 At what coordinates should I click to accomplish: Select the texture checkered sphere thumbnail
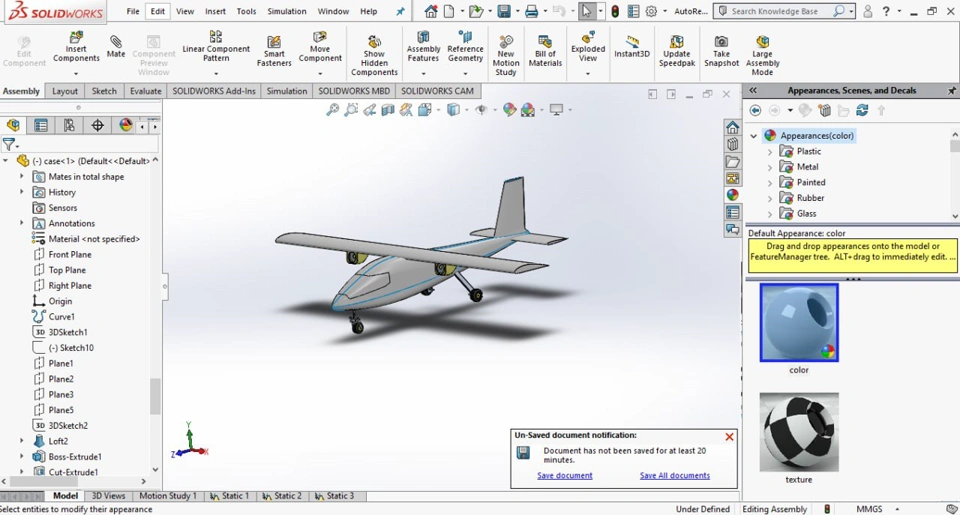click(799, 432)
